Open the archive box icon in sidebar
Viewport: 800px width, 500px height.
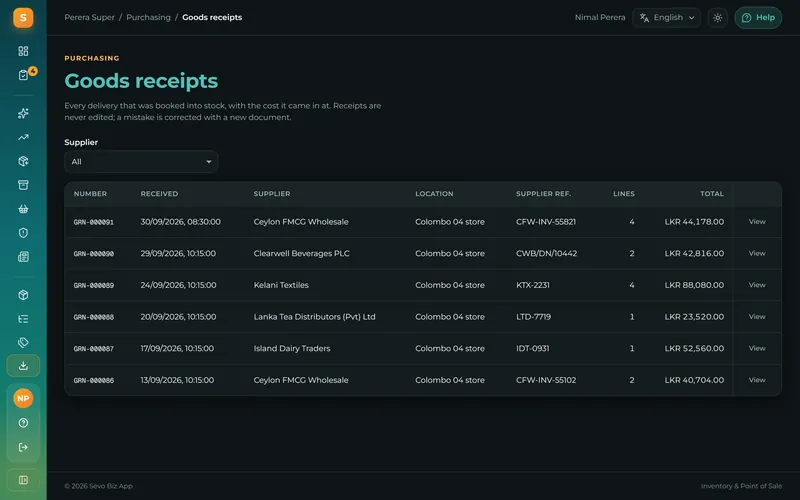tap(23, 185)
